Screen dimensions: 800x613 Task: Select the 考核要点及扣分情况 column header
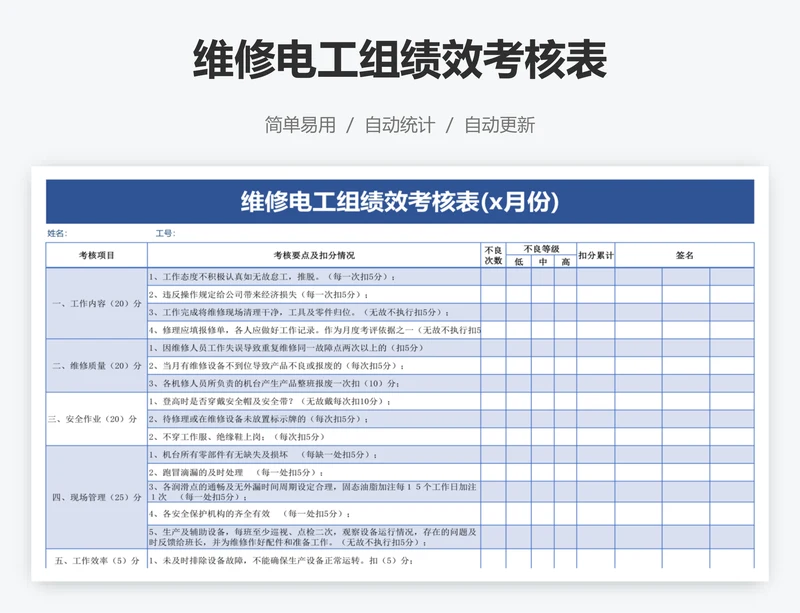coord(313,255)
